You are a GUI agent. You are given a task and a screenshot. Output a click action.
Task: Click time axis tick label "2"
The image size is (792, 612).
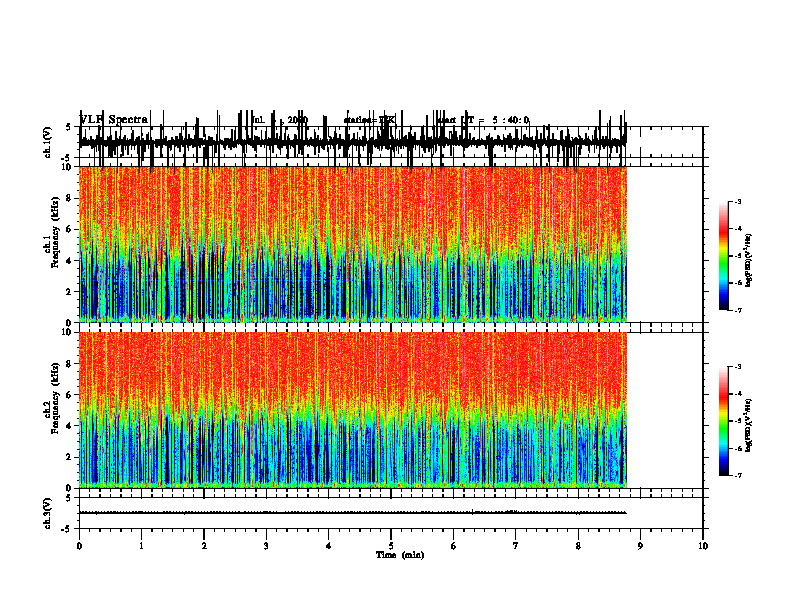click(204, 546)
